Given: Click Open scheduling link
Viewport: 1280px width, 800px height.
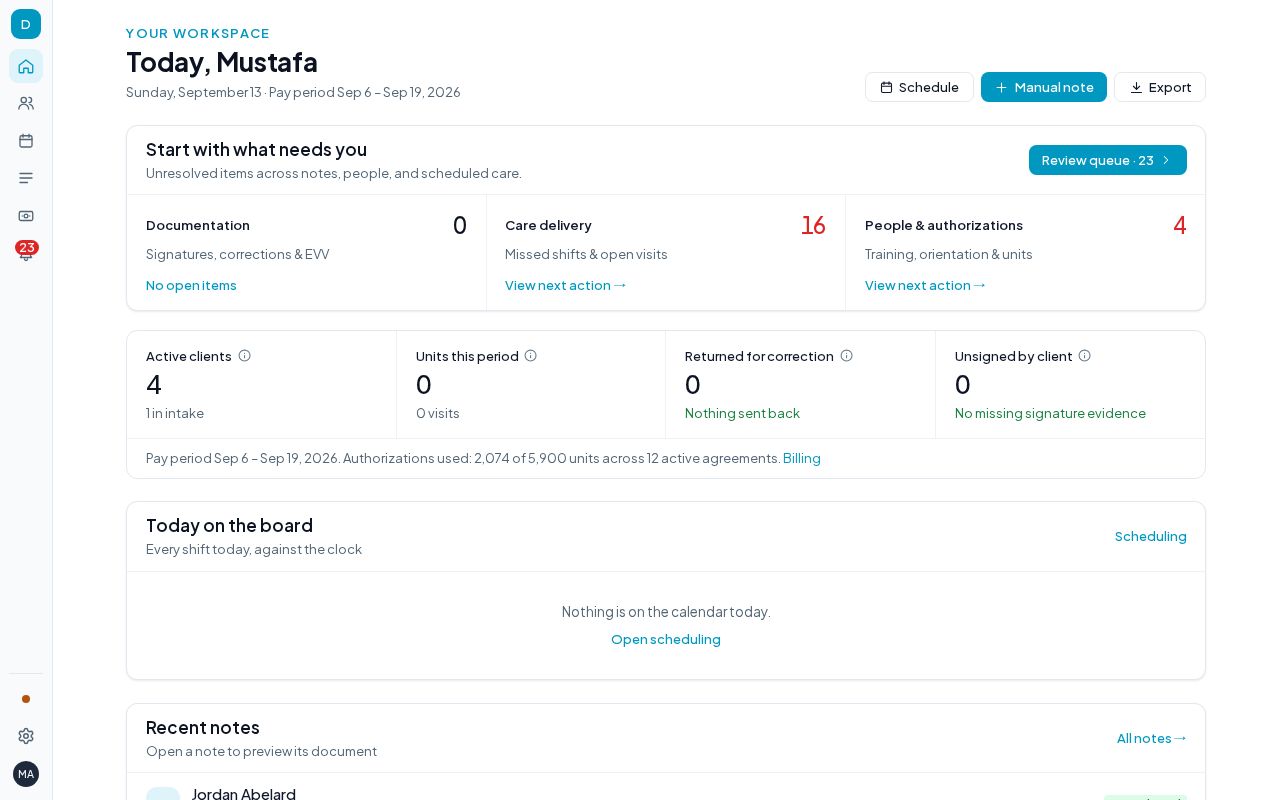Looking at the screenshot, I should (x=666, y=639).
